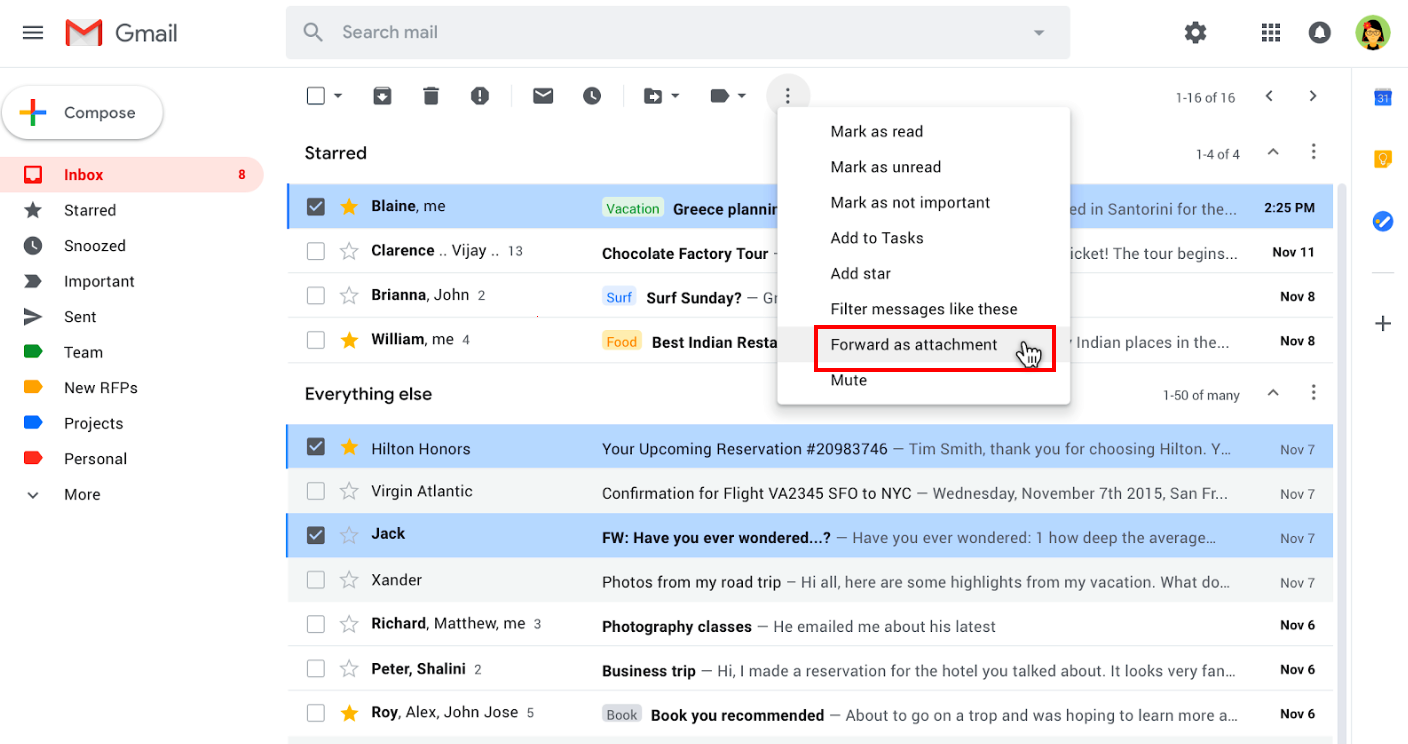
Task: Collapse the Starred section
Action: [1273, 153]
